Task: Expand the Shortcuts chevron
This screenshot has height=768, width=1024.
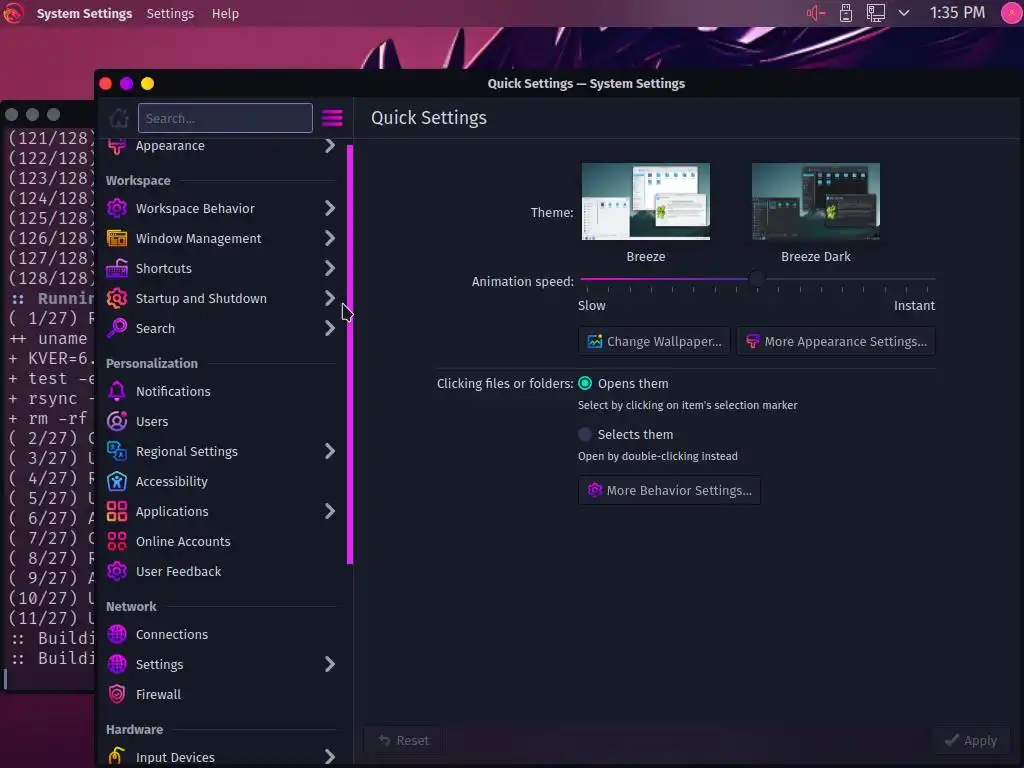Action: tap(330, 268)
